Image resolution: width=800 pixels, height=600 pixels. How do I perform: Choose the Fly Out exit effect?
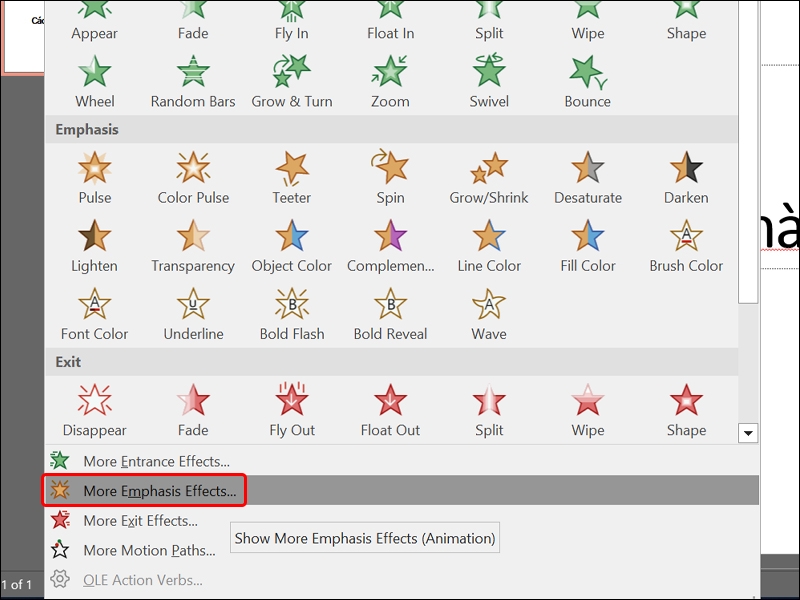(291, 411)
